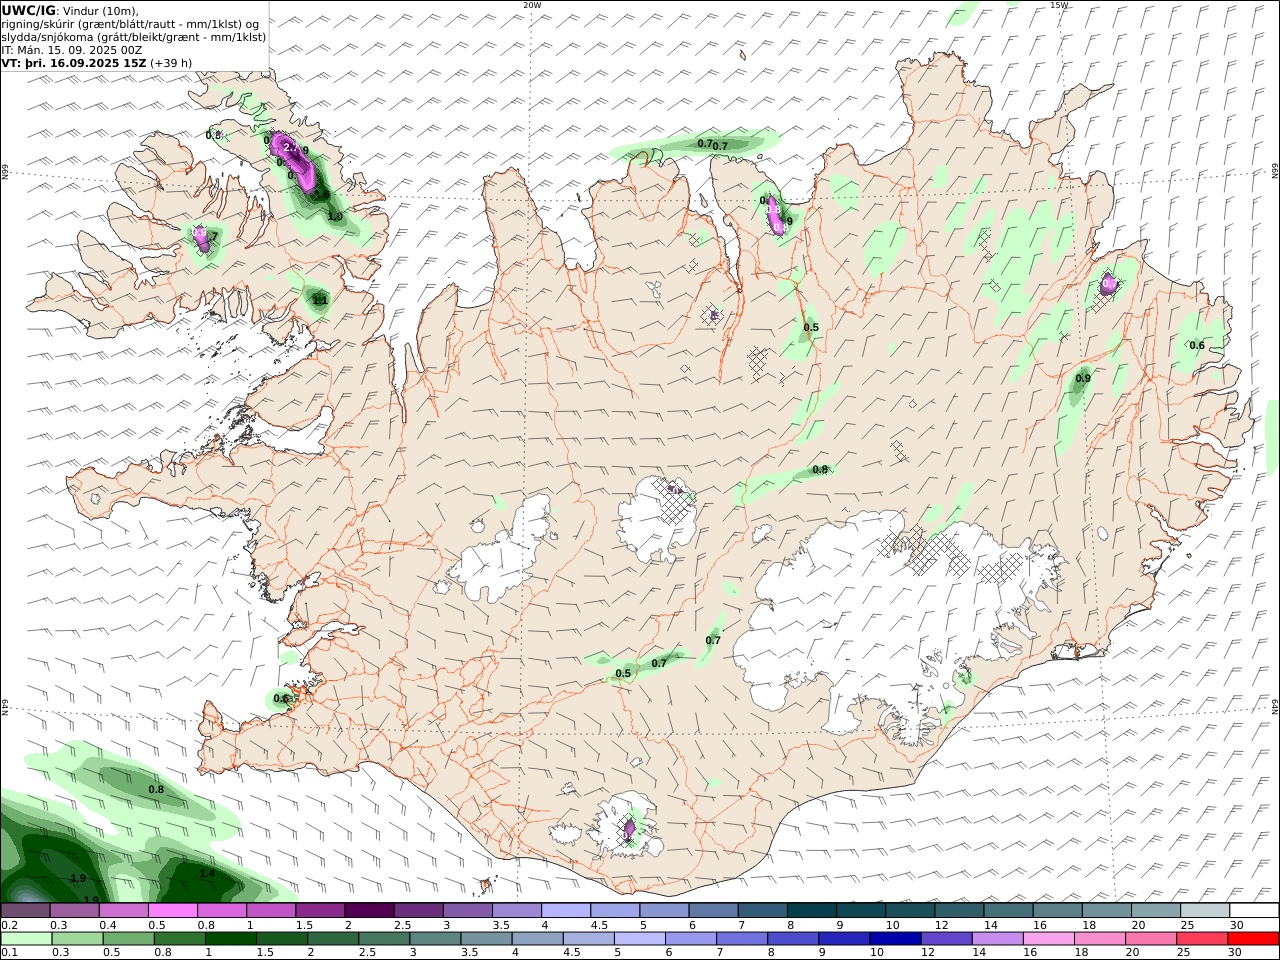
Task: Pick the violet 12 swatch in lower legend
Action: (x=946, y=939)
